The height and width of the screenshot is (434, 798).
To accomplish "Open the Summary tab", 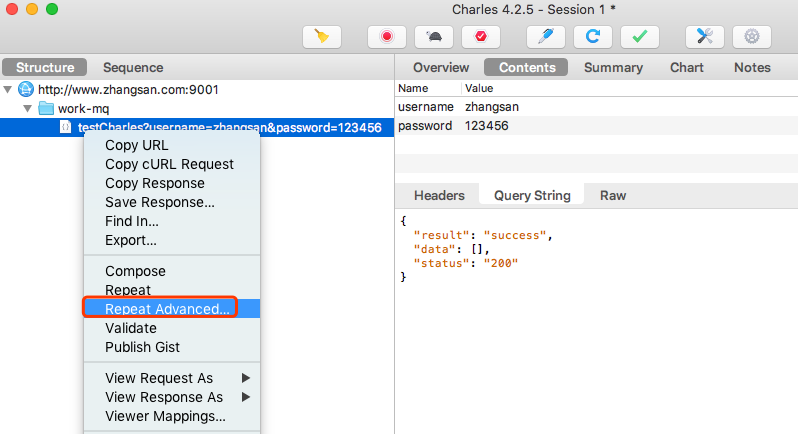I will click(x=613, y=67).
